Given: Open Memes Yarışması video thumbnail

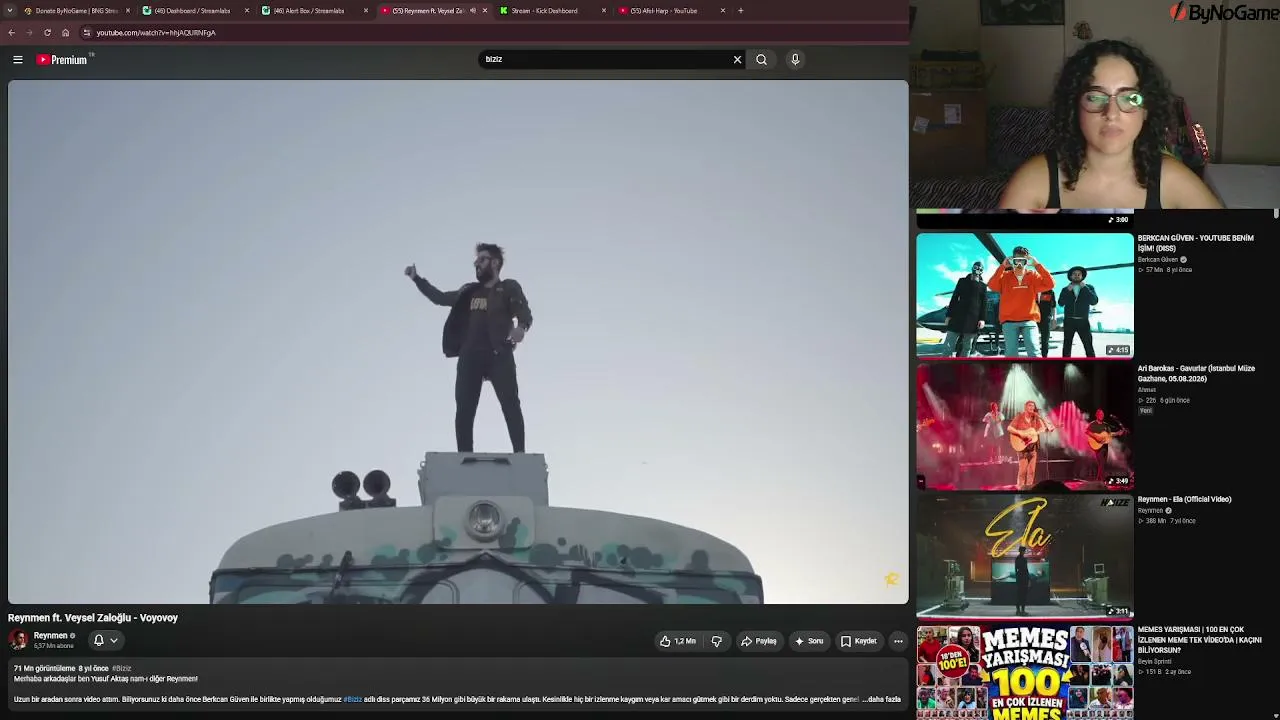Looking at the screenshot, I should coord(1025,672).
